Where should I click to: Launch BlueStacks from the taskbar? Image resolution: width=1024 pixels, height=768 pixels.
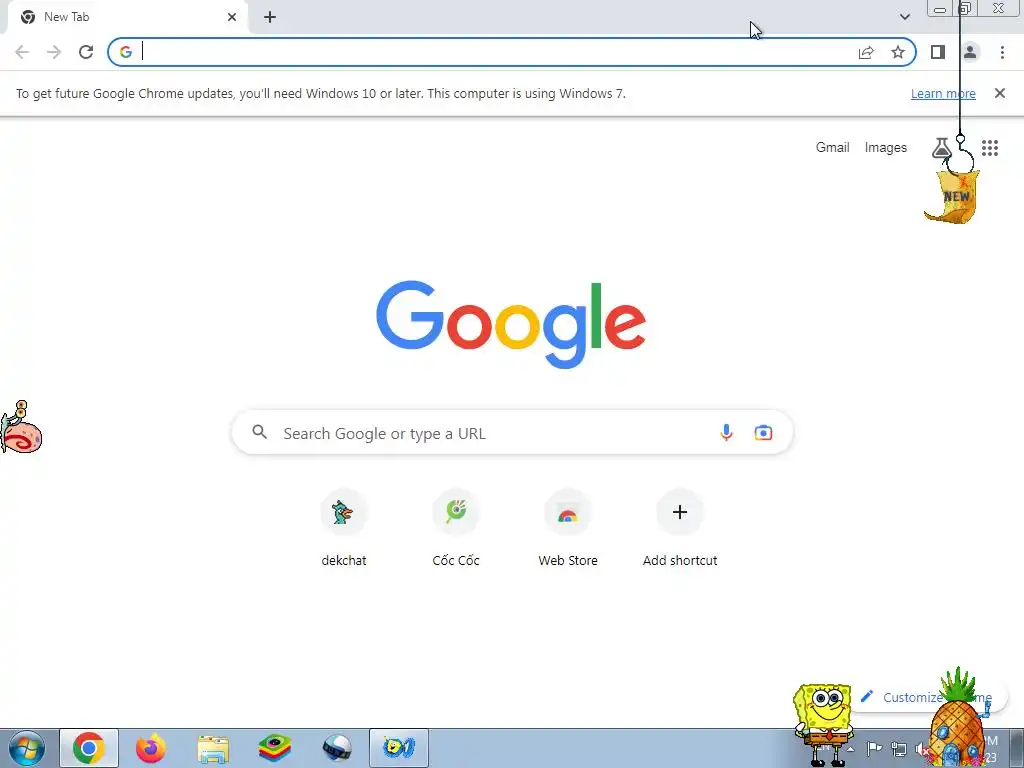[275, 748]
